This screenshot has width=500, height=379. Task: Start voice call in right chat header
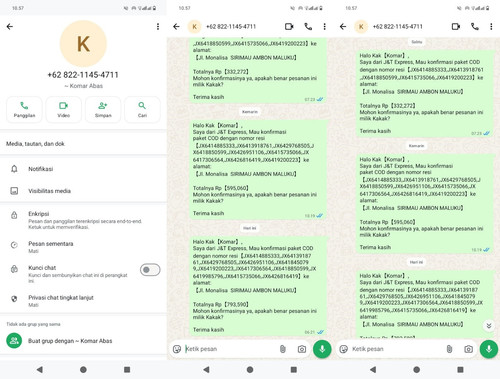point(475,27)
